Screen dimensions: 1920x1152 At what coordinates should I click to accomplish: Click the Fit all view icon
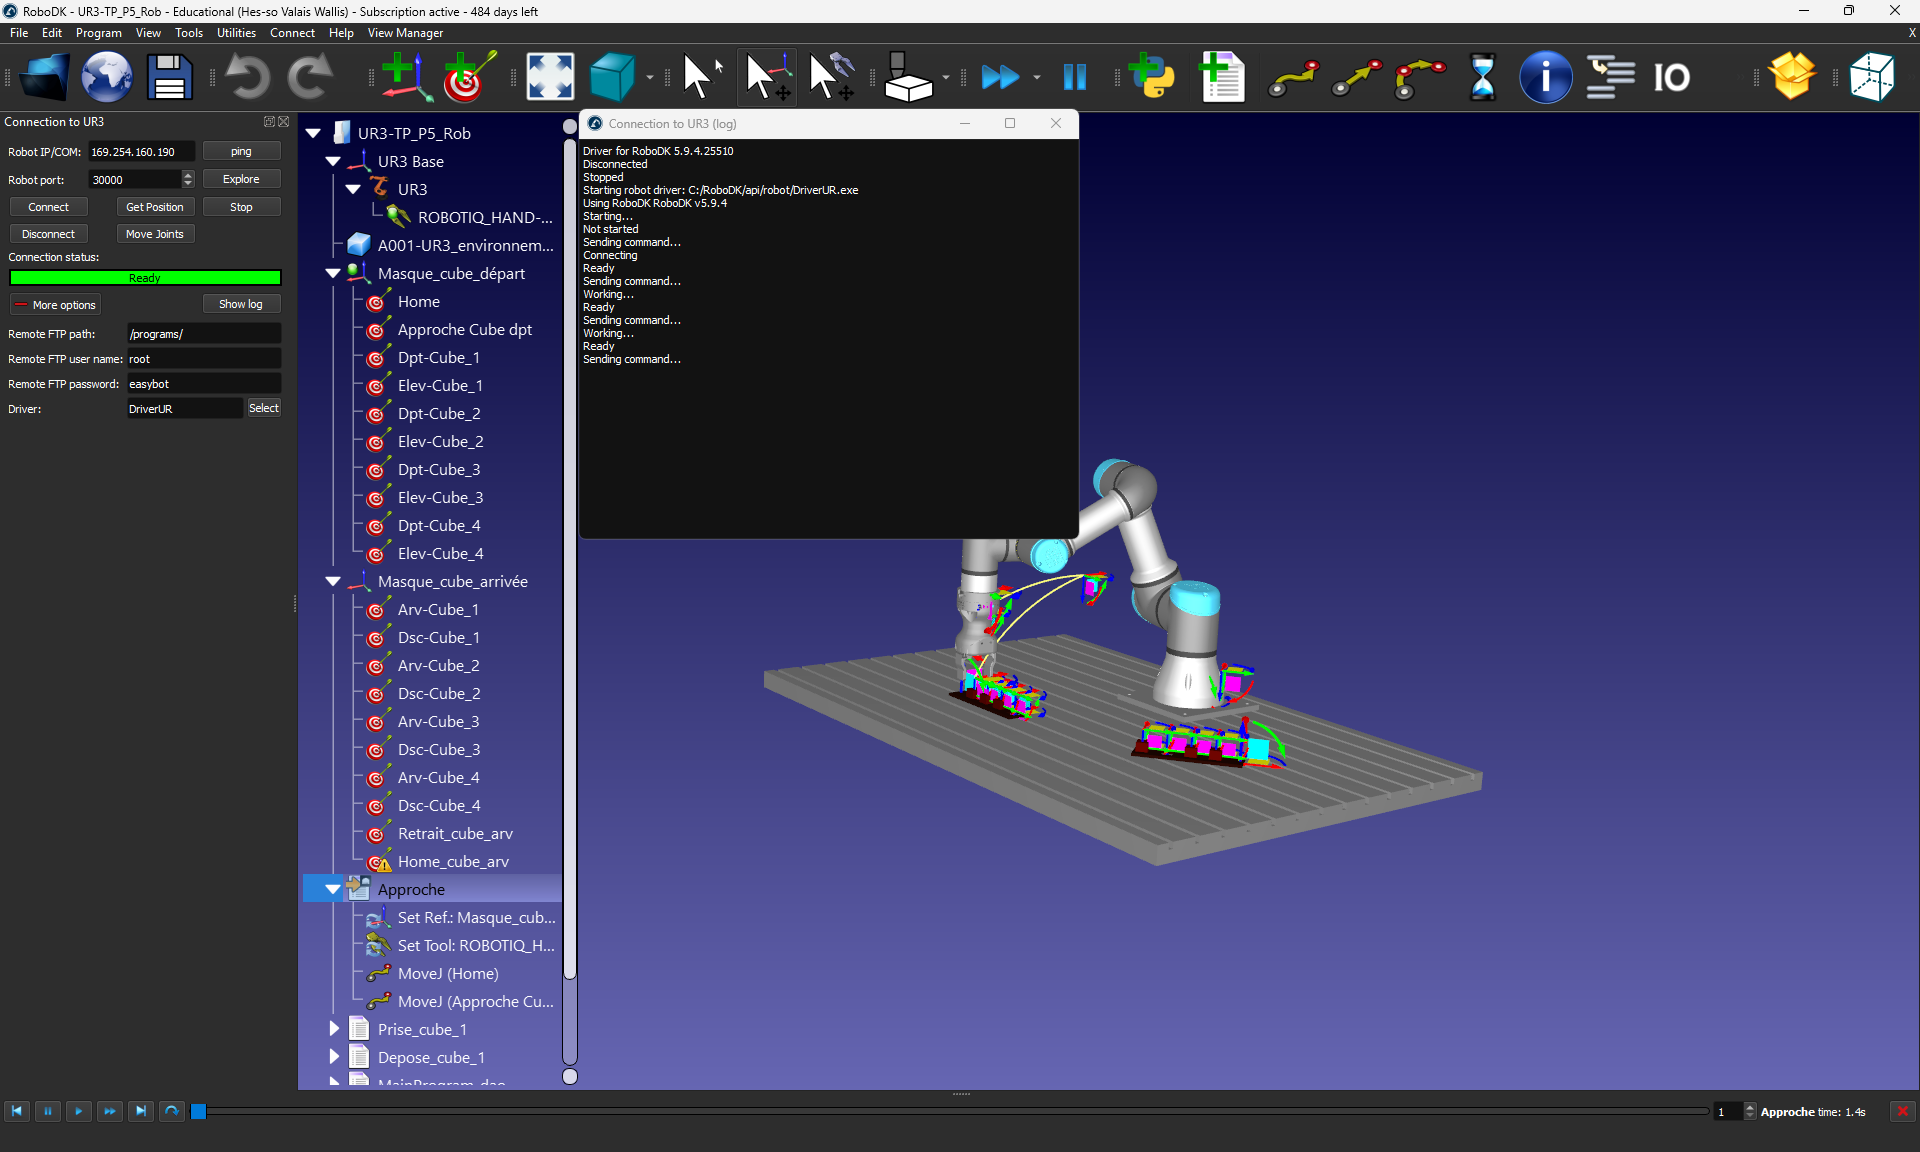[550, 77]
